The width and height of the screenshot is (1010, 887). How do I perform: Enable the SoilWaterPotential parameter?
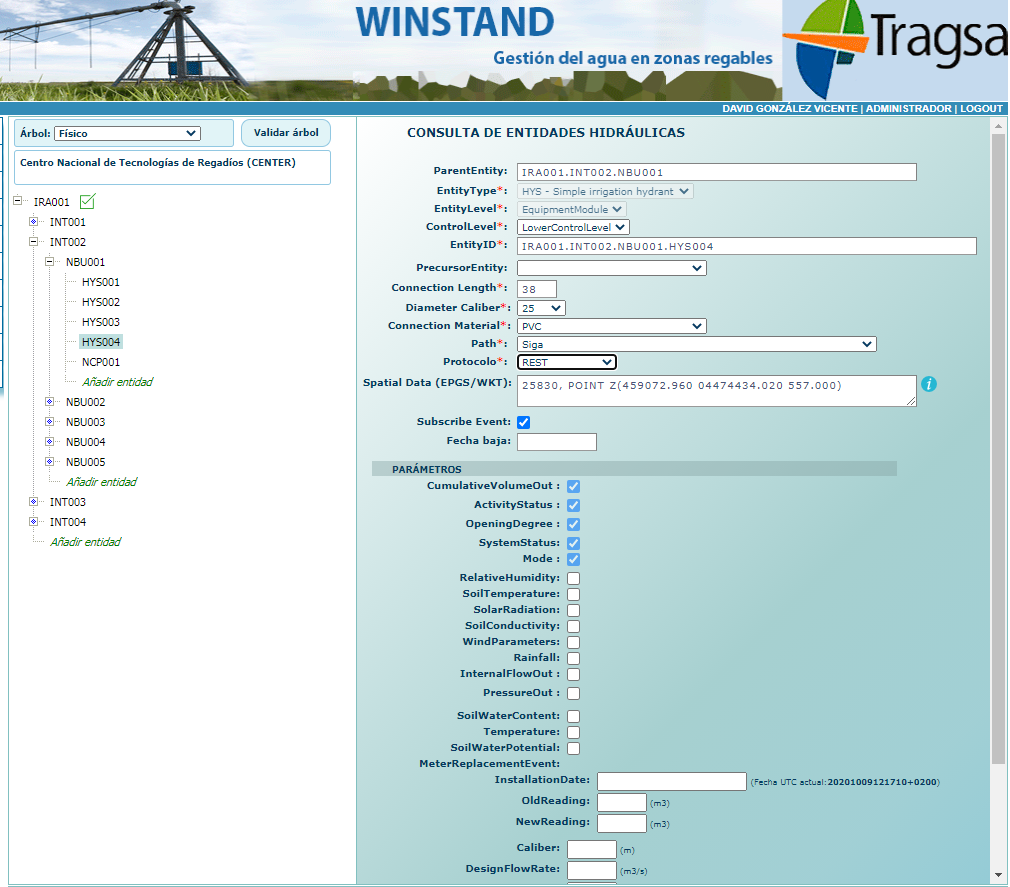click(x=573, y=749)
